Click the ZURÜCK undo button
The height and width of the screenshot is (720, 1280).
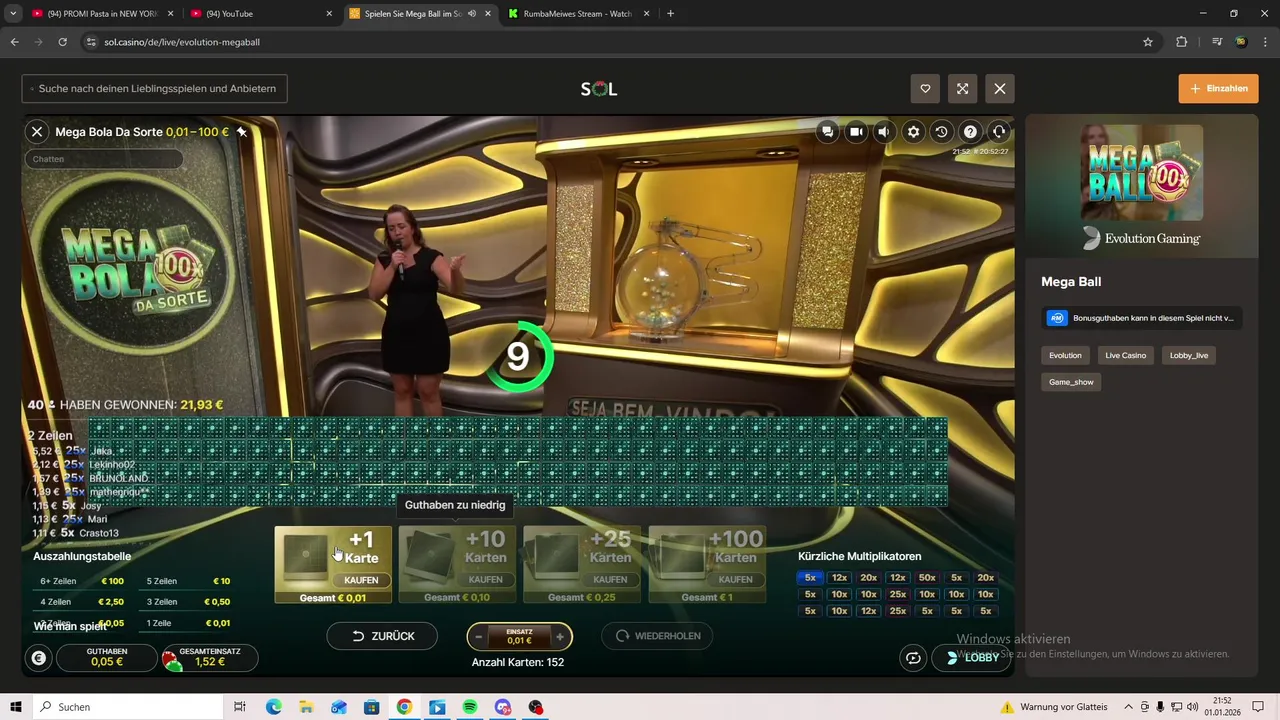[x=383, y=636]
